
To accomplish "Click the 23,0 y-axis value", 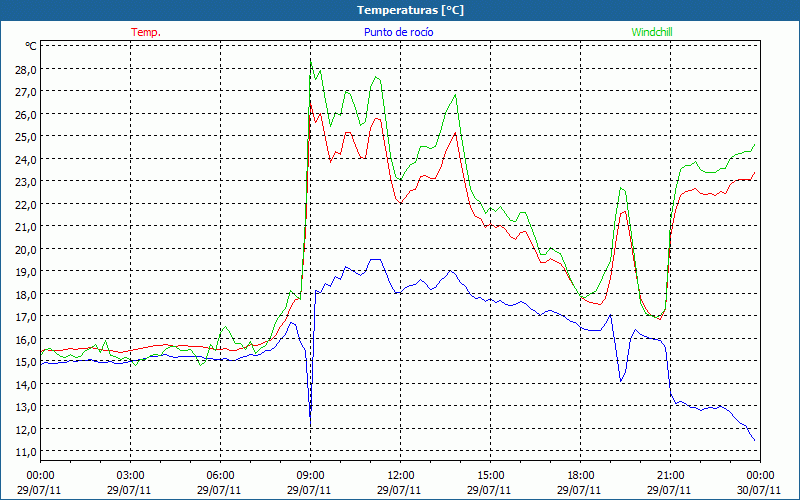I will (26, 182).
